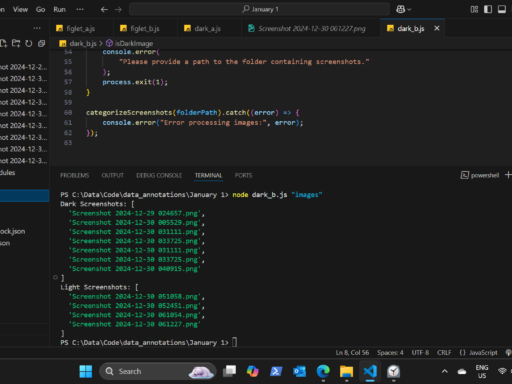Show more menu items via the menu bar ellipsis
Image resolution: width=512 pixels, height=384 pixels.
coord(80,9)
